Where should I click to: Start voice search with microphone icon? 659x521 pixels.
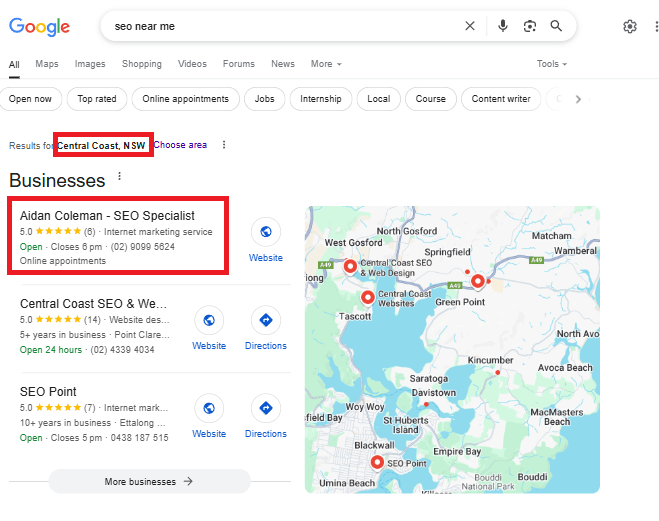pyautogui.click(x=503, y=26)
